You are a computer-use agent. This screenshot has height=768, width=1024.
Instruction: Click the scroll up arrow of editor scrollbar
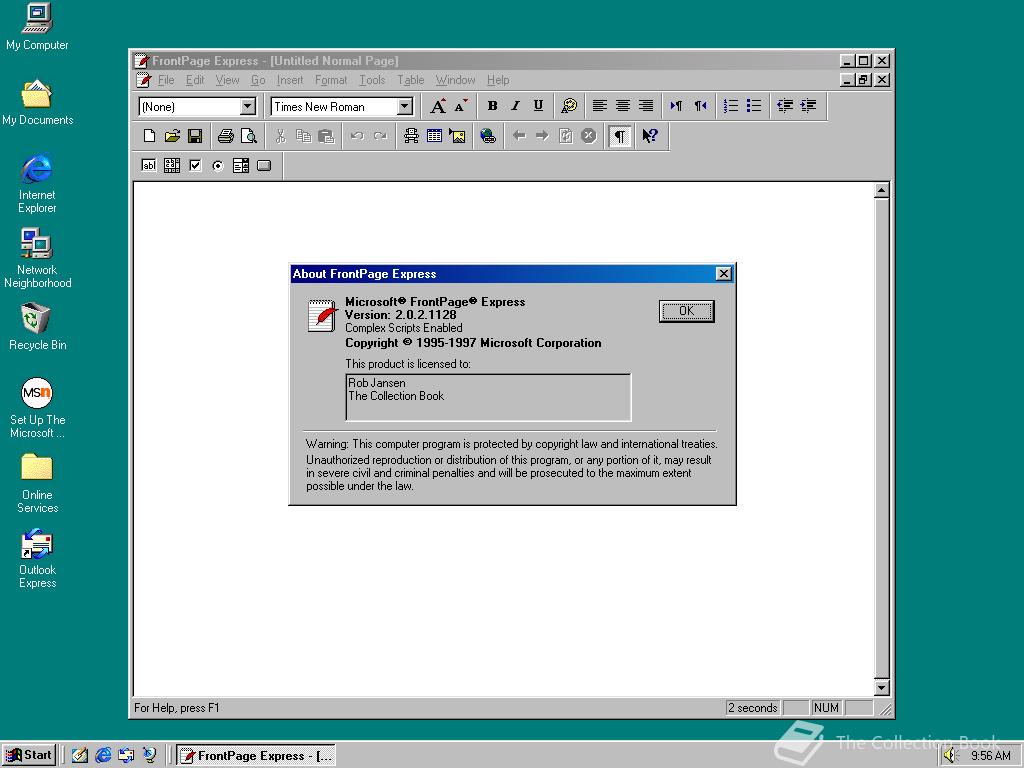[x=882, y=191]
